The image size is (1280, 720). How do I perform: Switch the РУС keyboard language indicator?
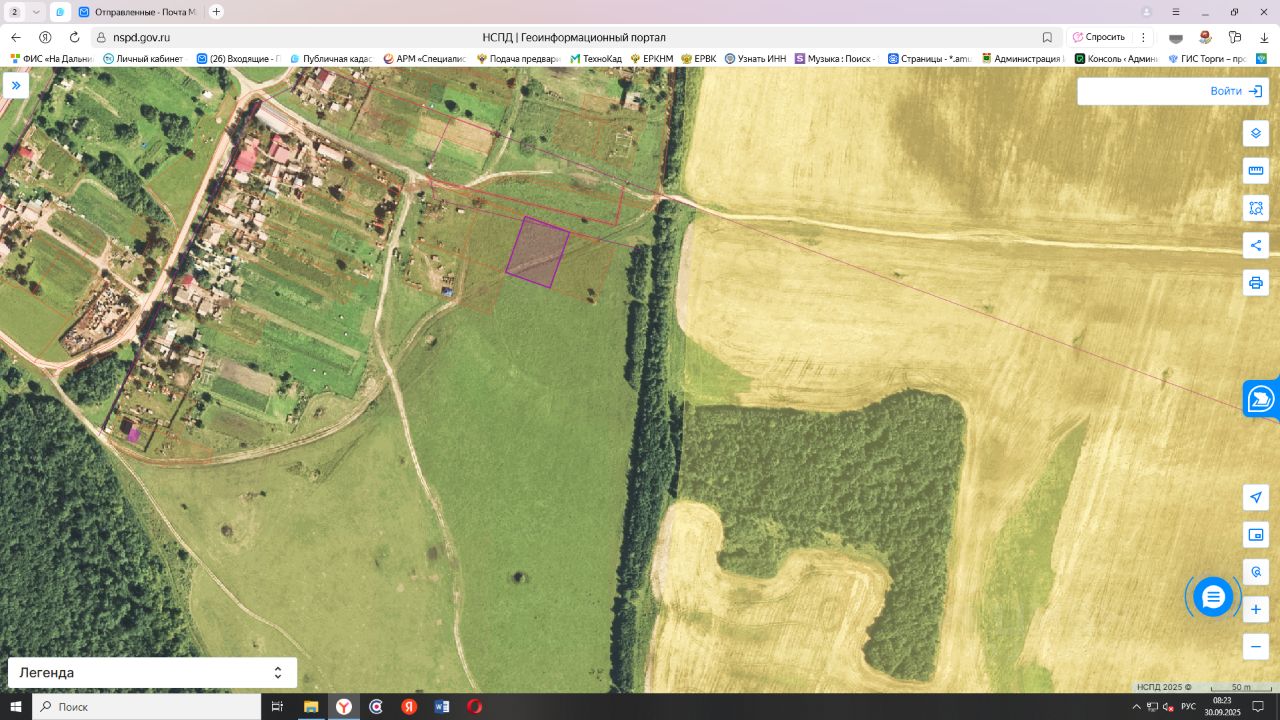click(x=1188, y=707)
